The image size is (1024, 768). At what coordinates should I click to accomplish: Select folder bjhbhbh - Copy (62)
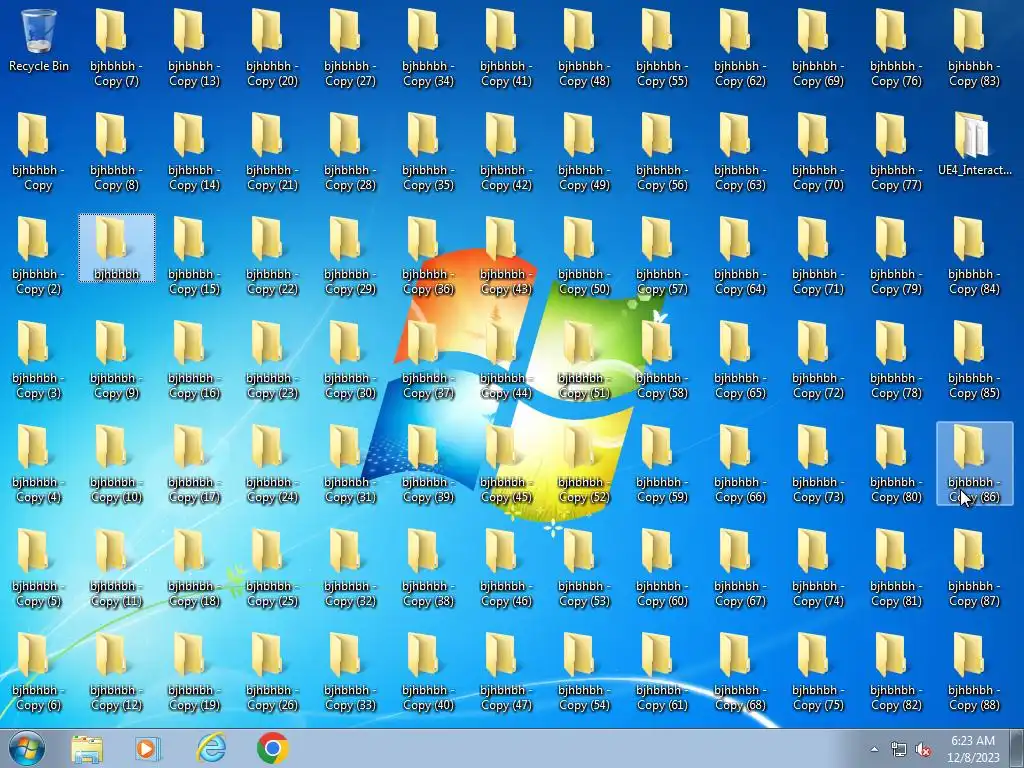pos(740,48)
